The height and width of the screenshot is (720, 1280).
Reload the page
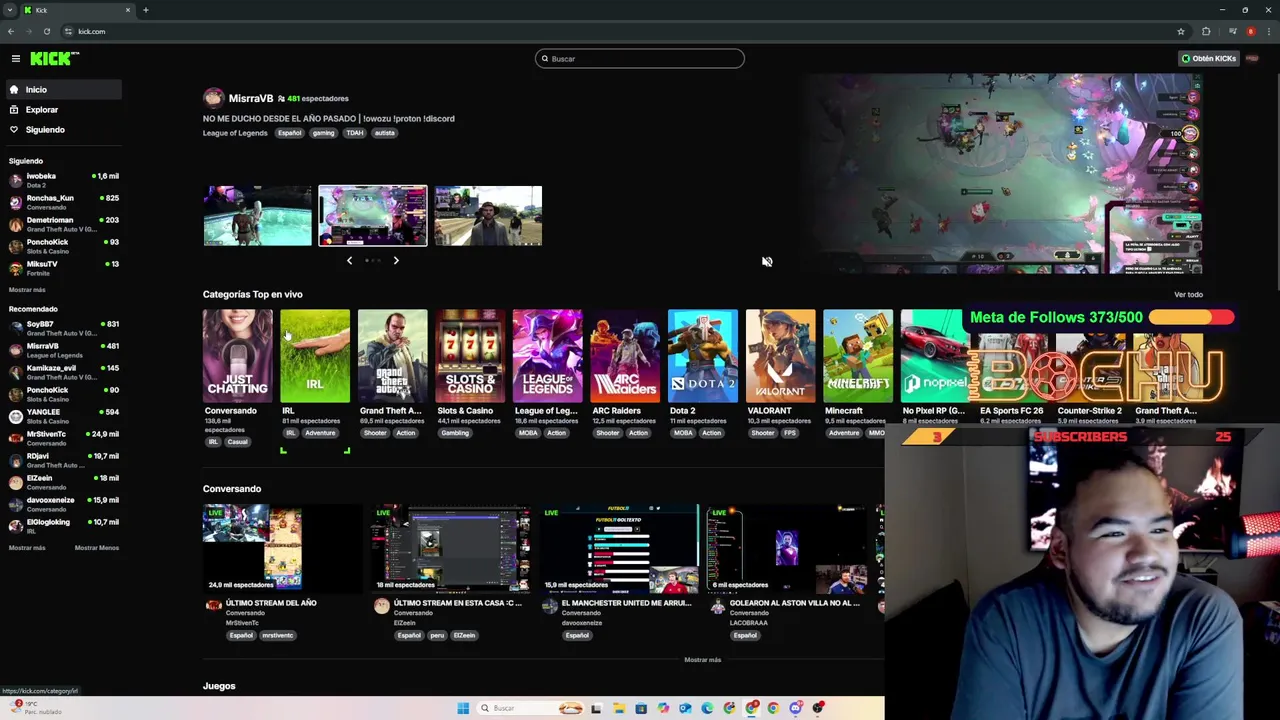click(46, 31)
